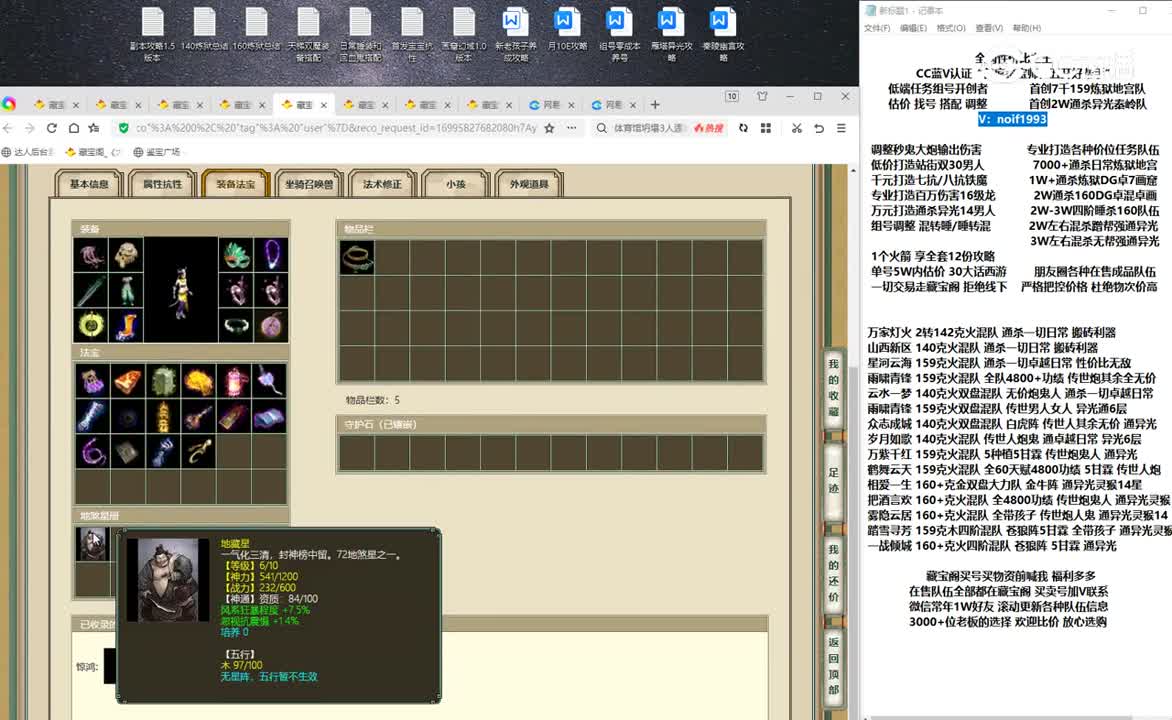Click the orange fan-shaped talisman icon
The height and width of the screenshot is (720, 1172).
[128, 381]
